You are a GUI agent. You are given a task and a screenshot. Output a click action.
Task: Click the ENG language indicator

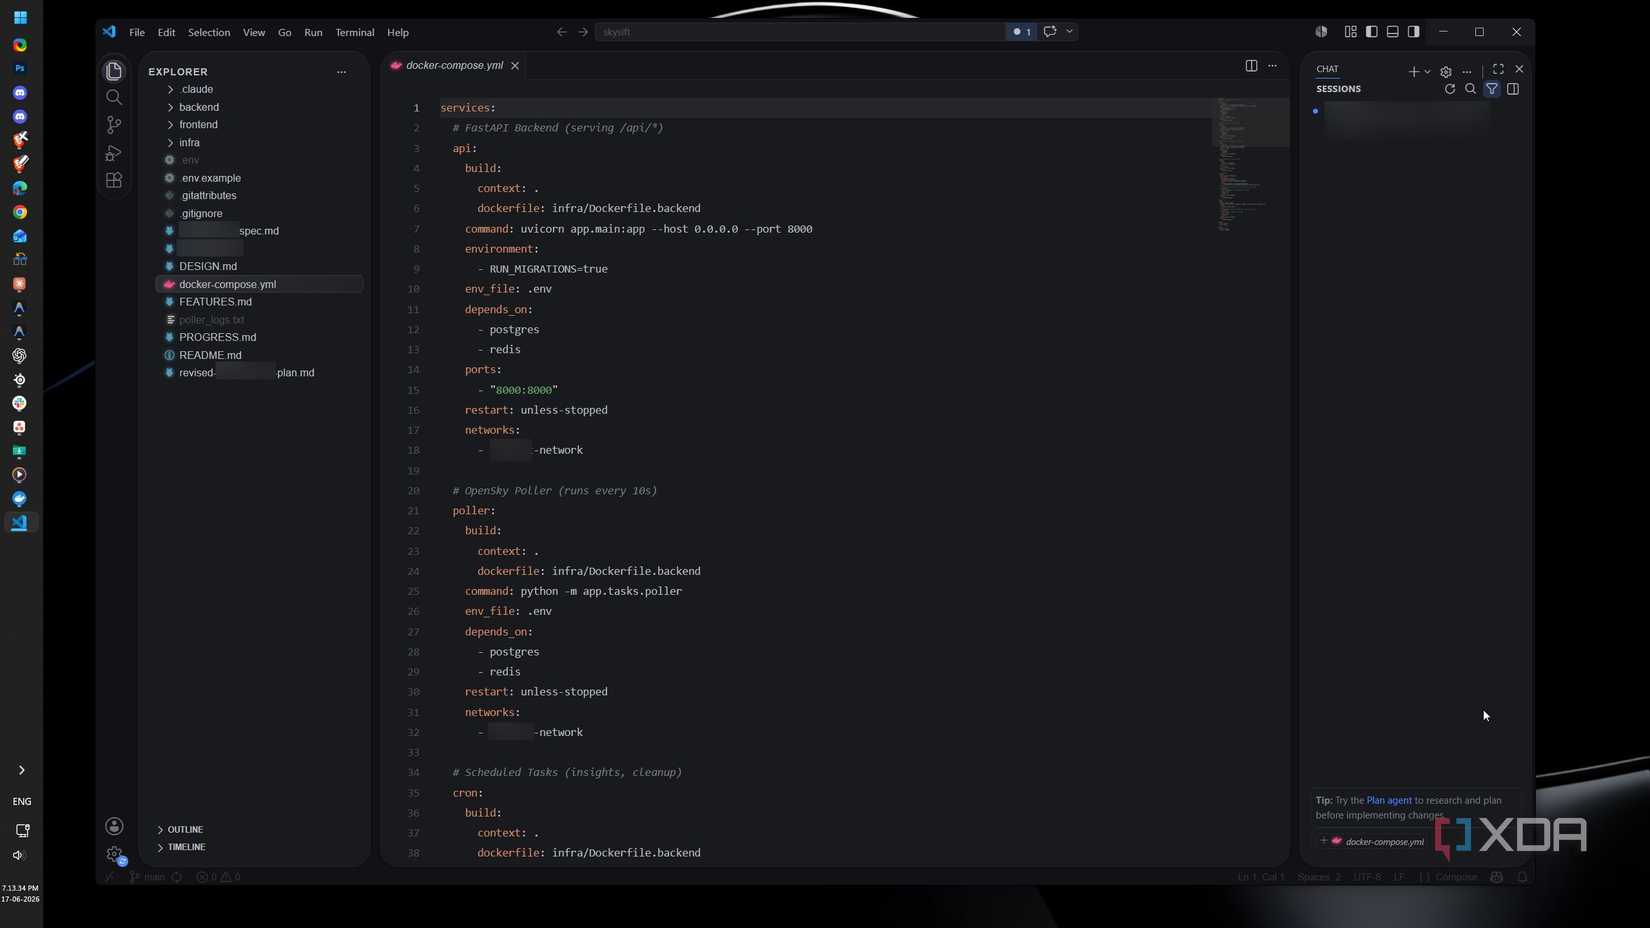point(21,802)
